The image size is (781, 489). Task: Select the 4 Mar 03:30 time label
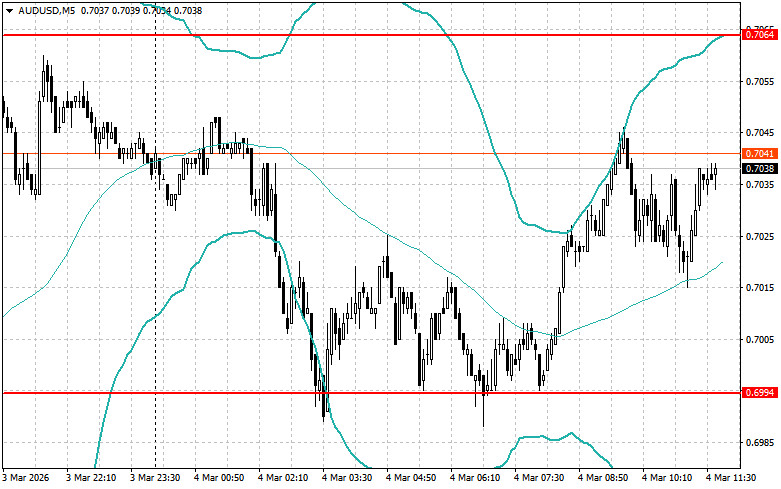(x=347, y=478)
